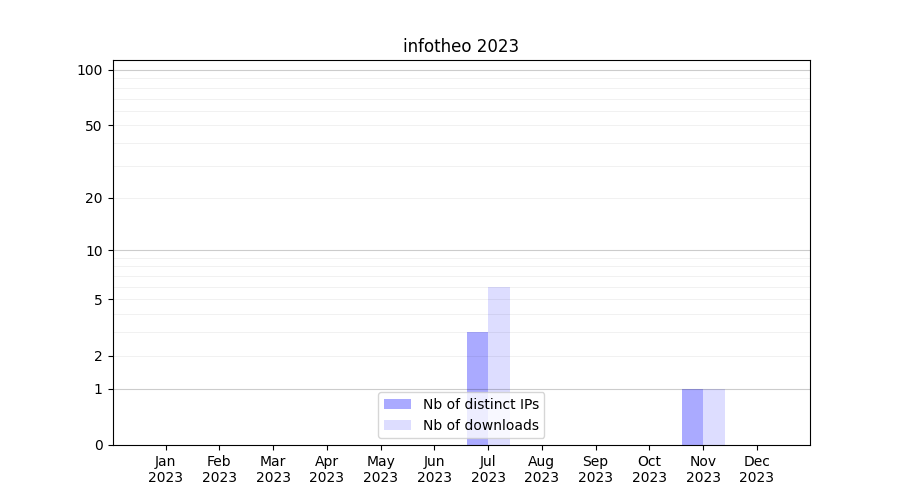Click the '0' y-axis tick label

(x=98, y=445)
